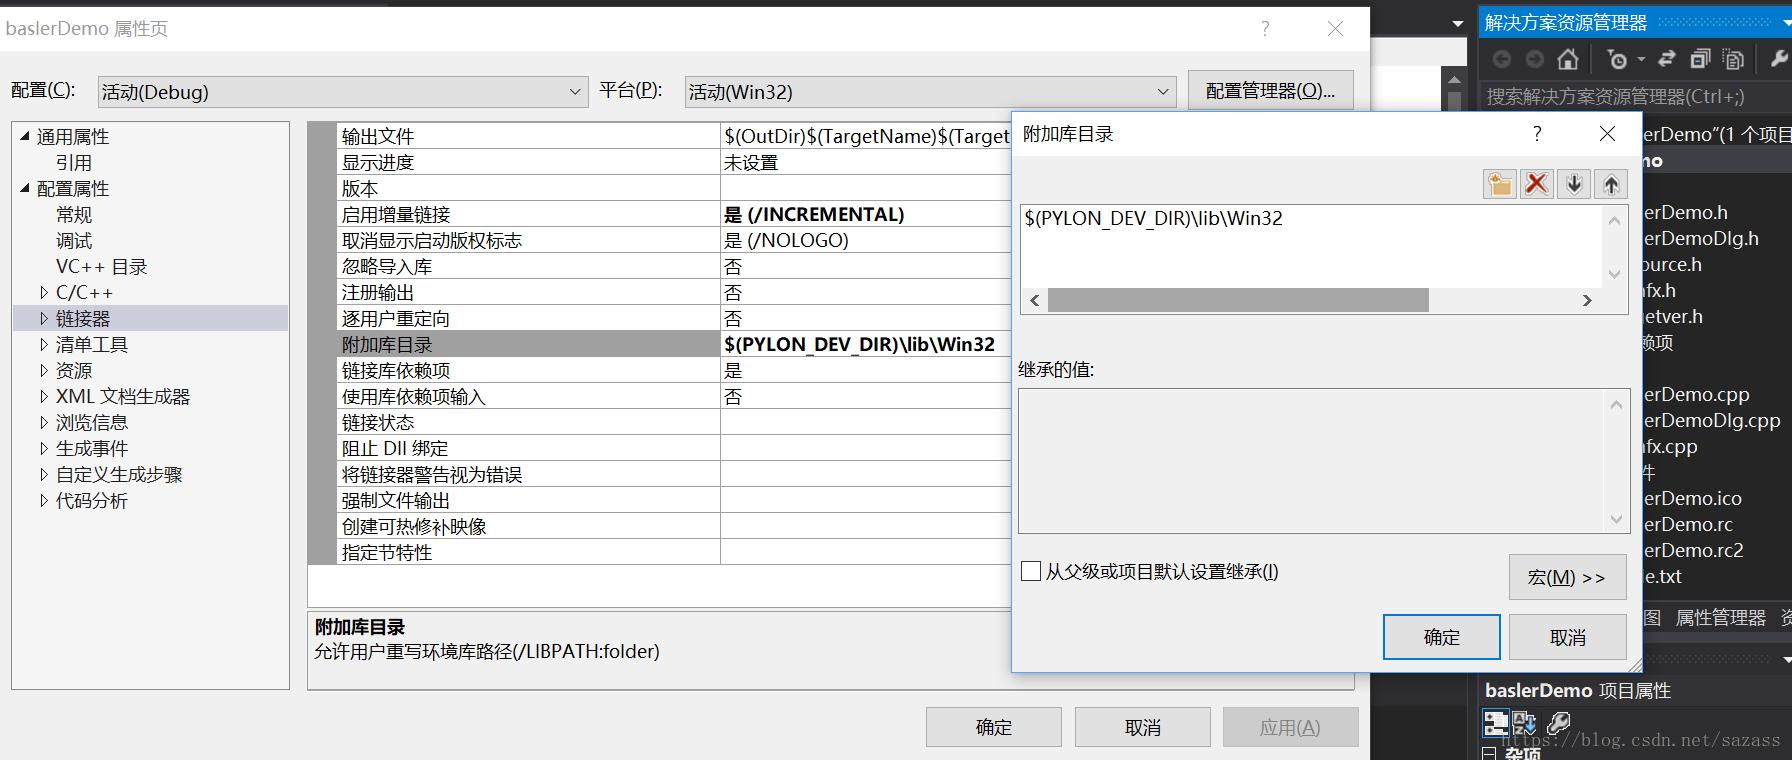Click the right arrow of horizontal scrollbar
Screen dimensions: 1792x760
[x=1587, y=300]
